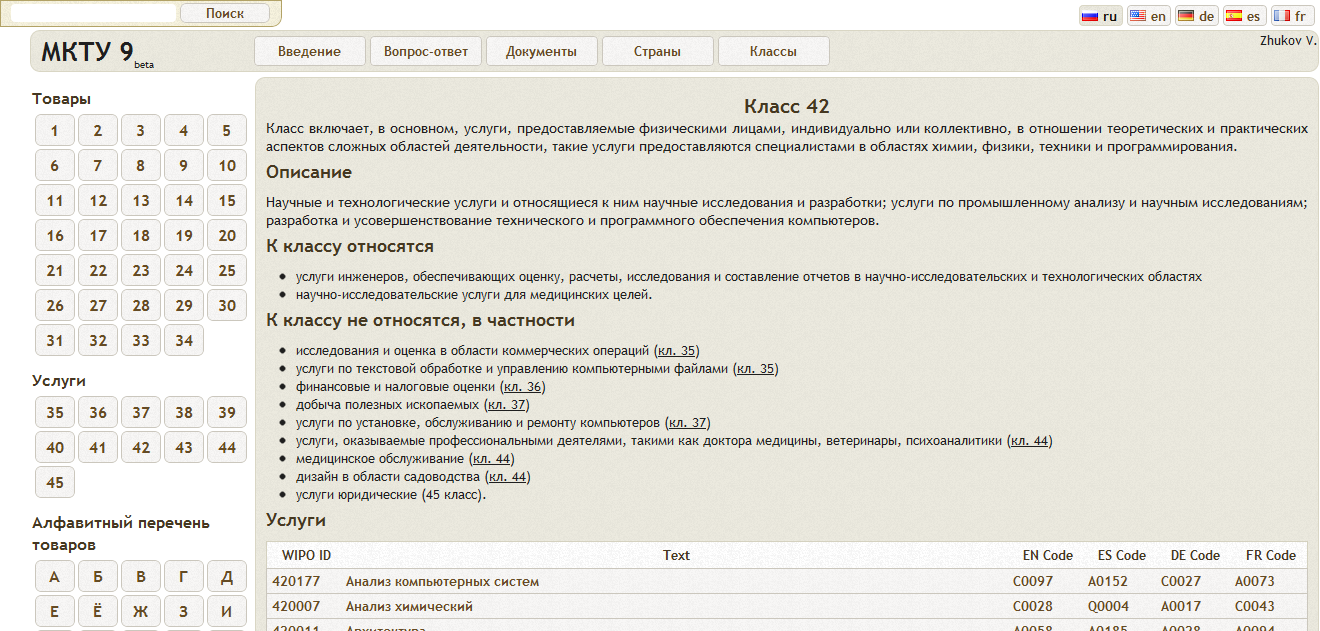
Task: Select goods class 30 button
Action: coord(227,305)
